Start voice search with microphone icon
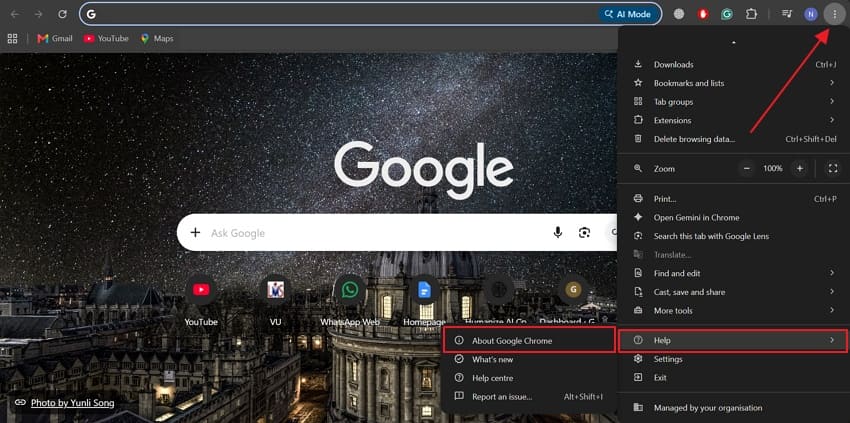Screen dimensions: 850x423 558,233
